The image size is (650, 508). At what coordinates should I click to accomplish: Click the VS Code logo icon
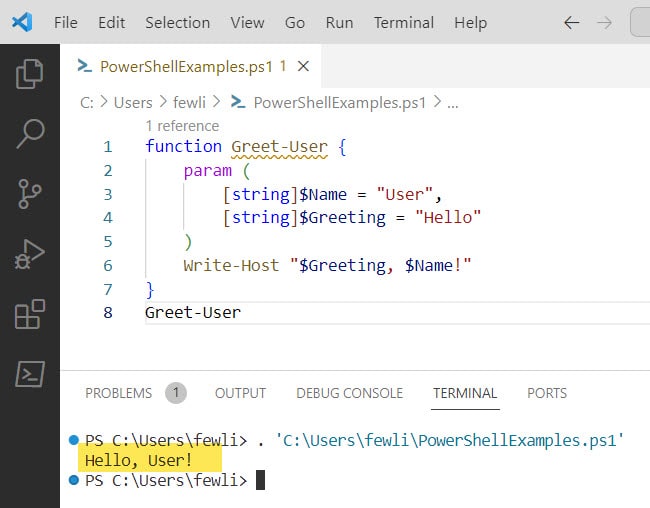pyautogui.click(x=22, y=22)
